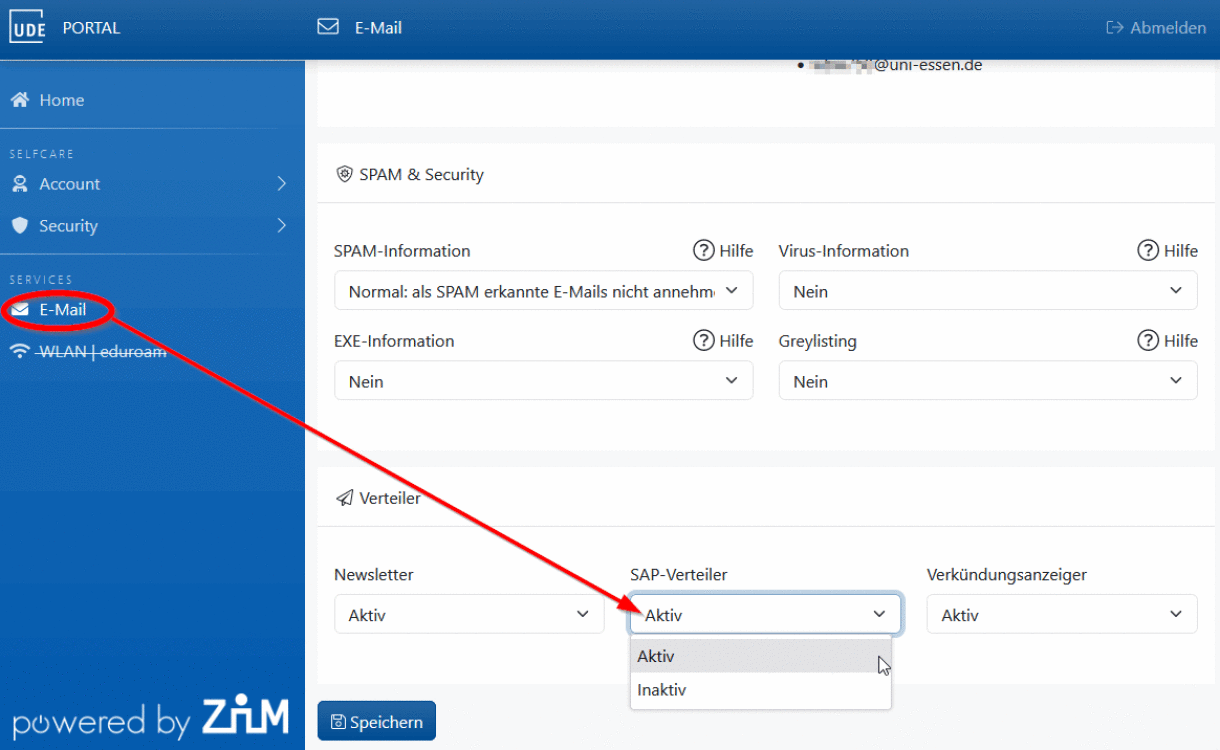
Task: Click Abmelden to log out
Action: (1156, 28)
